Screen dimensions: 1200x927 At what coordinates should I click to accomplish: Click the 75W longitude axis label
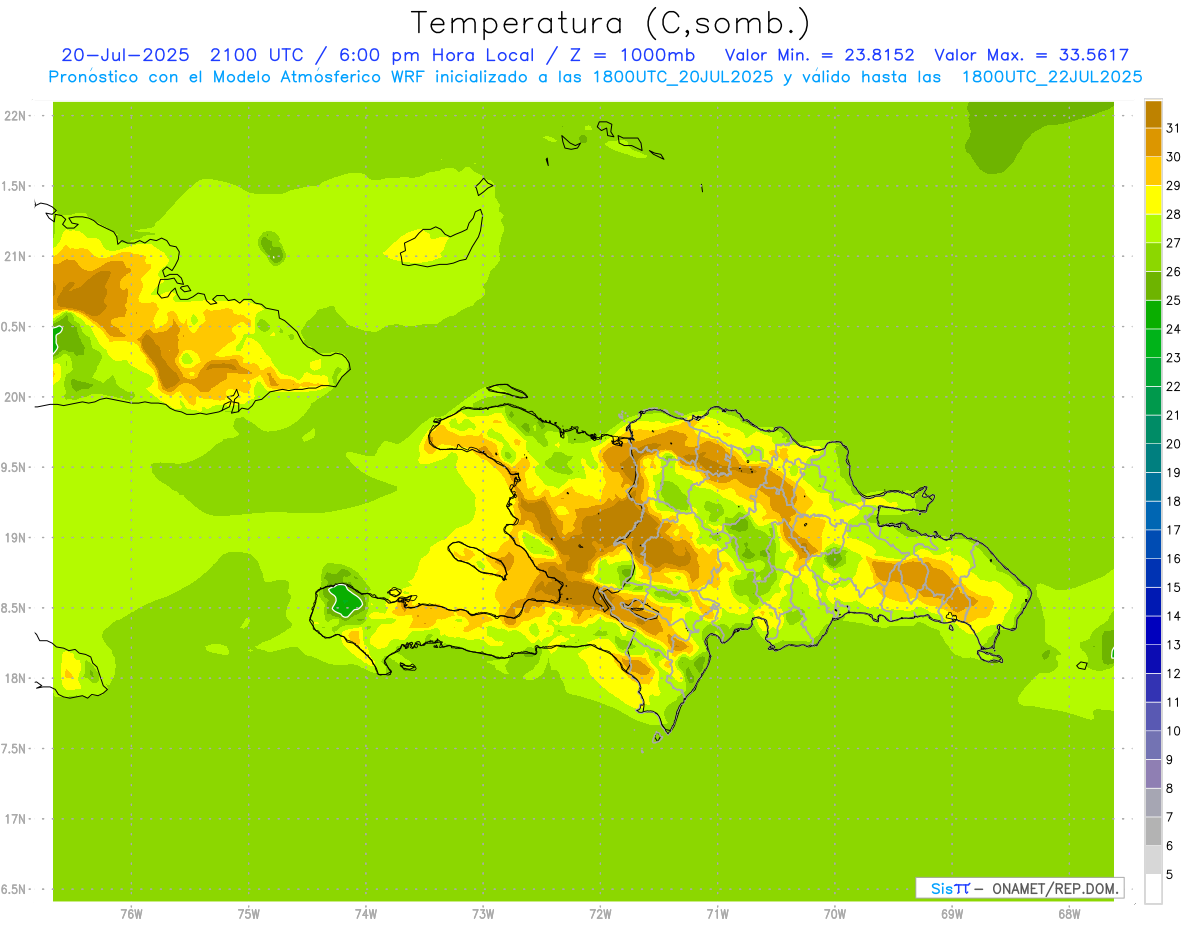coord(248,914)
